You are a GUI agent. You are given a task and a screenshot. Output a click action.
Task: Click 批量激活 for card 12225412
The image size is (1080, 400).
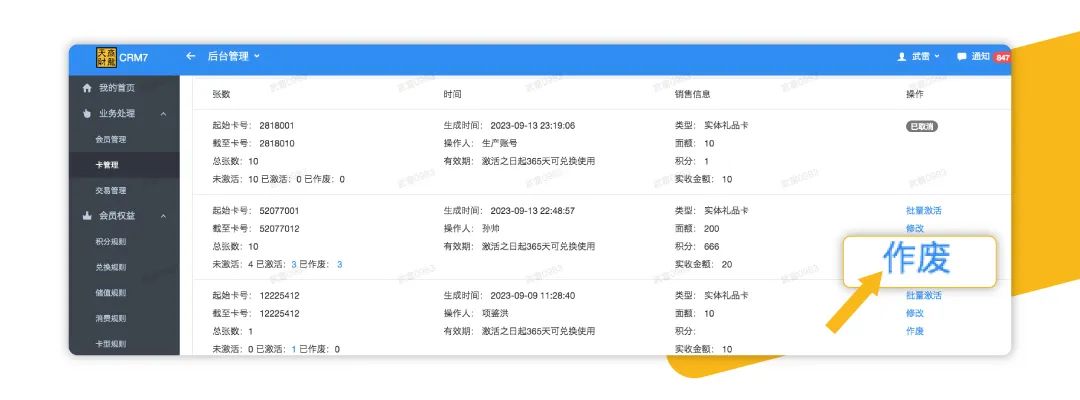tap(924, 295)
